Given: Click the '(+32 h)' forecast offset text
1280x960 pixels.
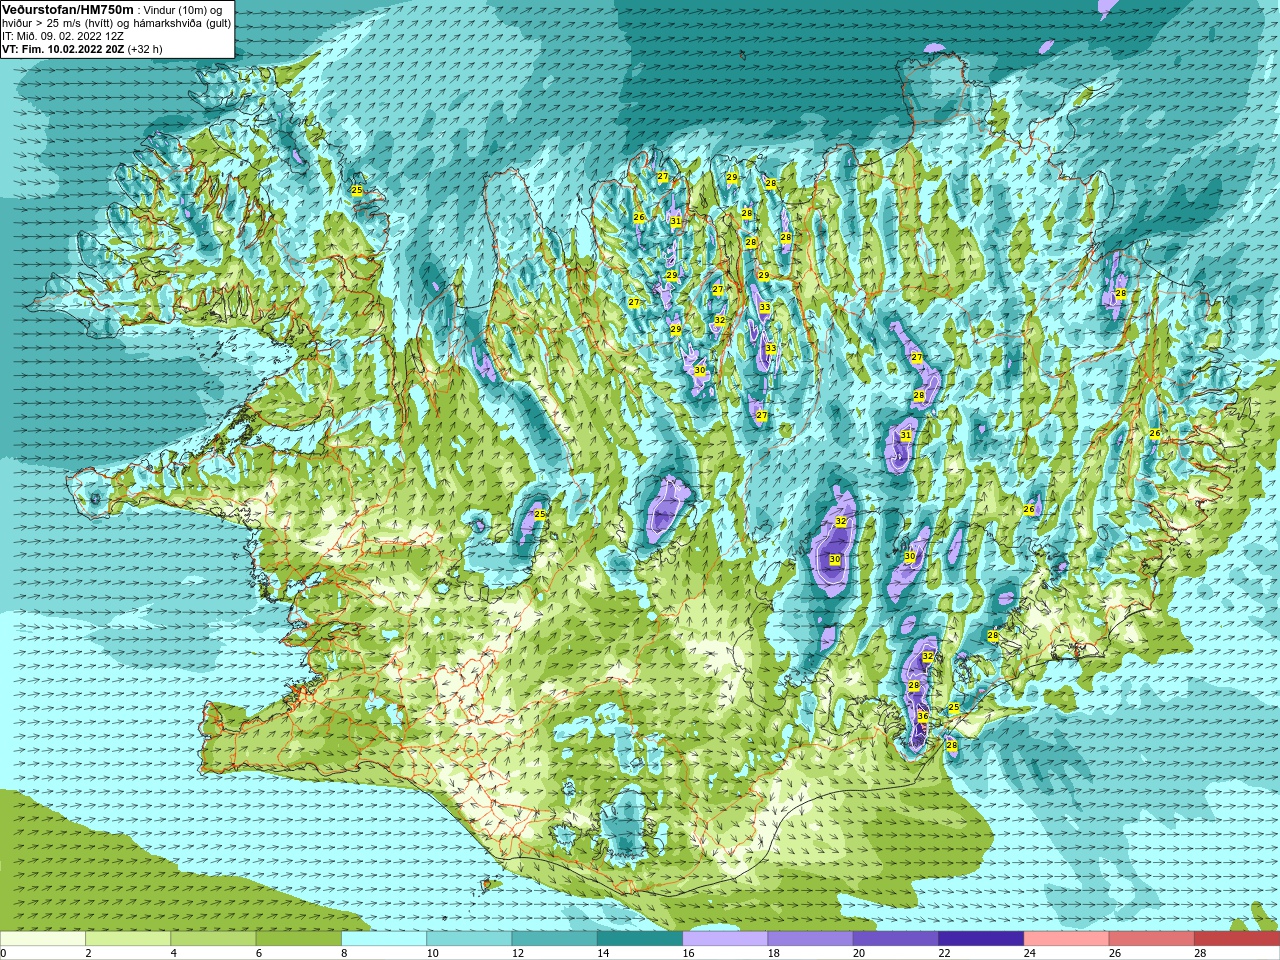Looking at the screenshot, I should coord(145,49).
